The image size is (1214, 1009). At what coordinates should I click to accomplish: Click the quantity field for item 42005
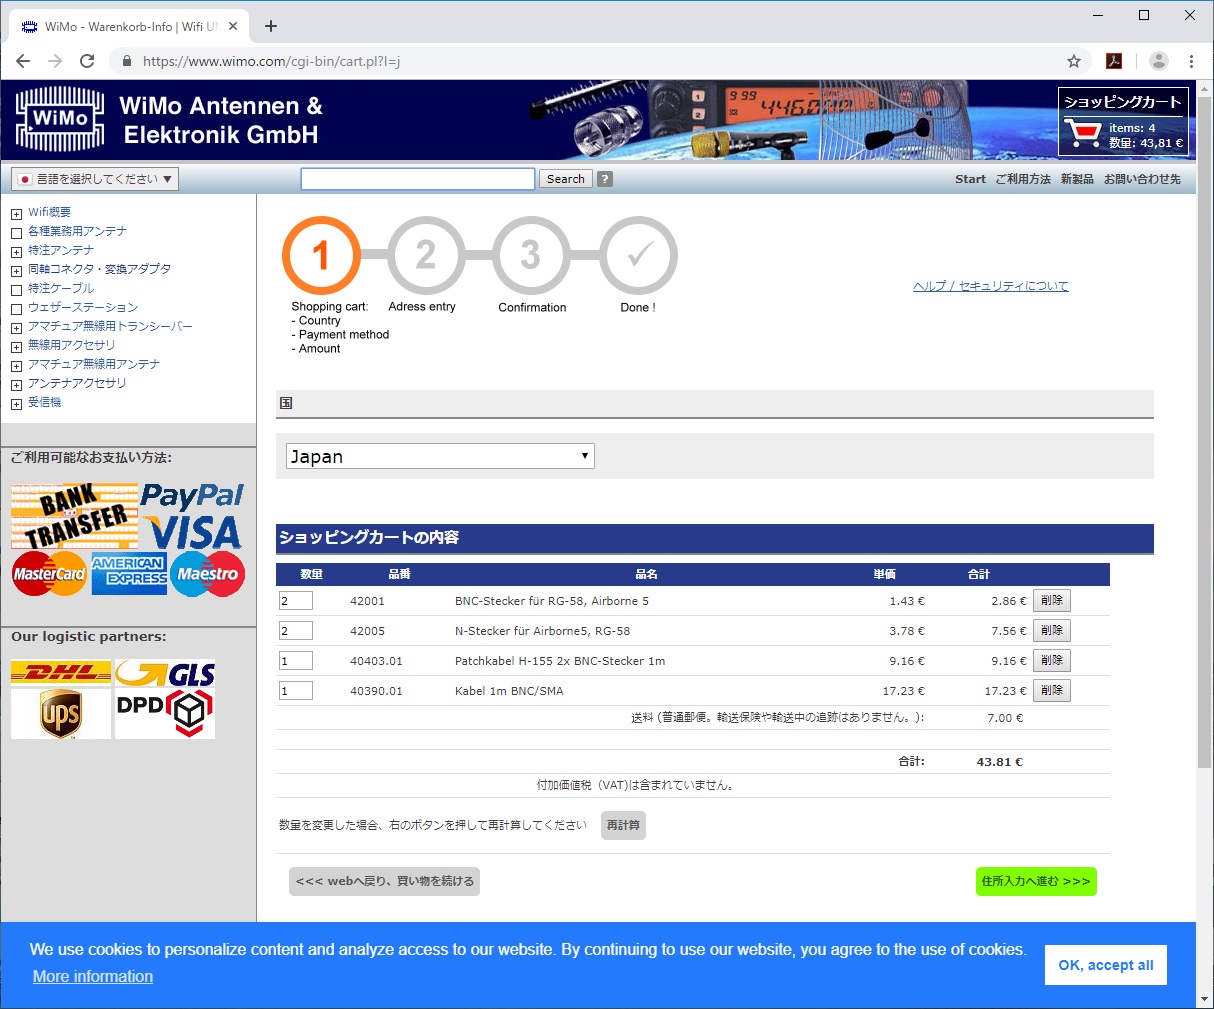coord(296,631)
